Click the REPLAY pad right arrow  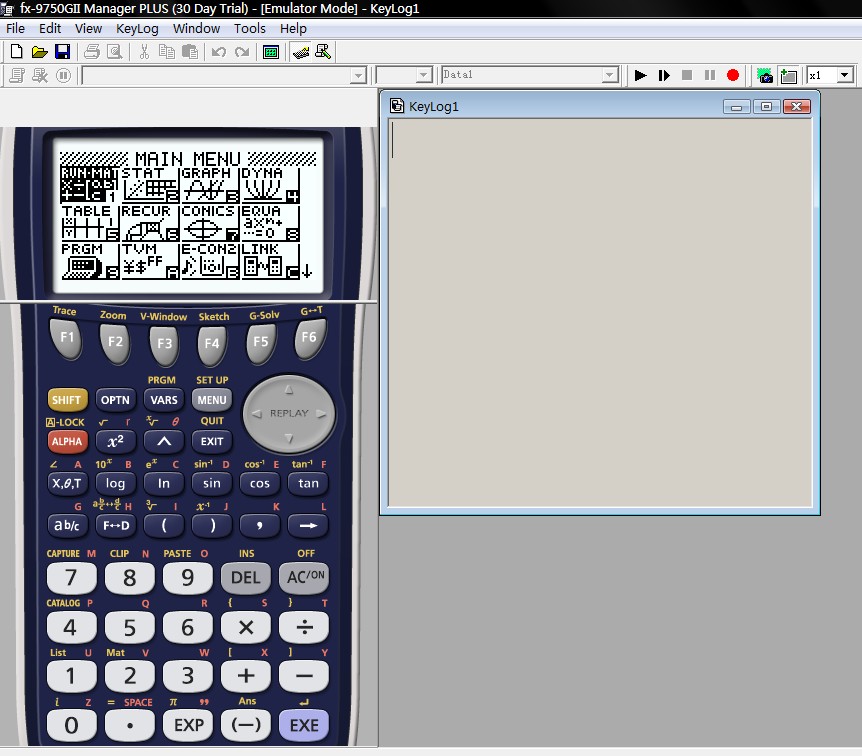(322, 413)
